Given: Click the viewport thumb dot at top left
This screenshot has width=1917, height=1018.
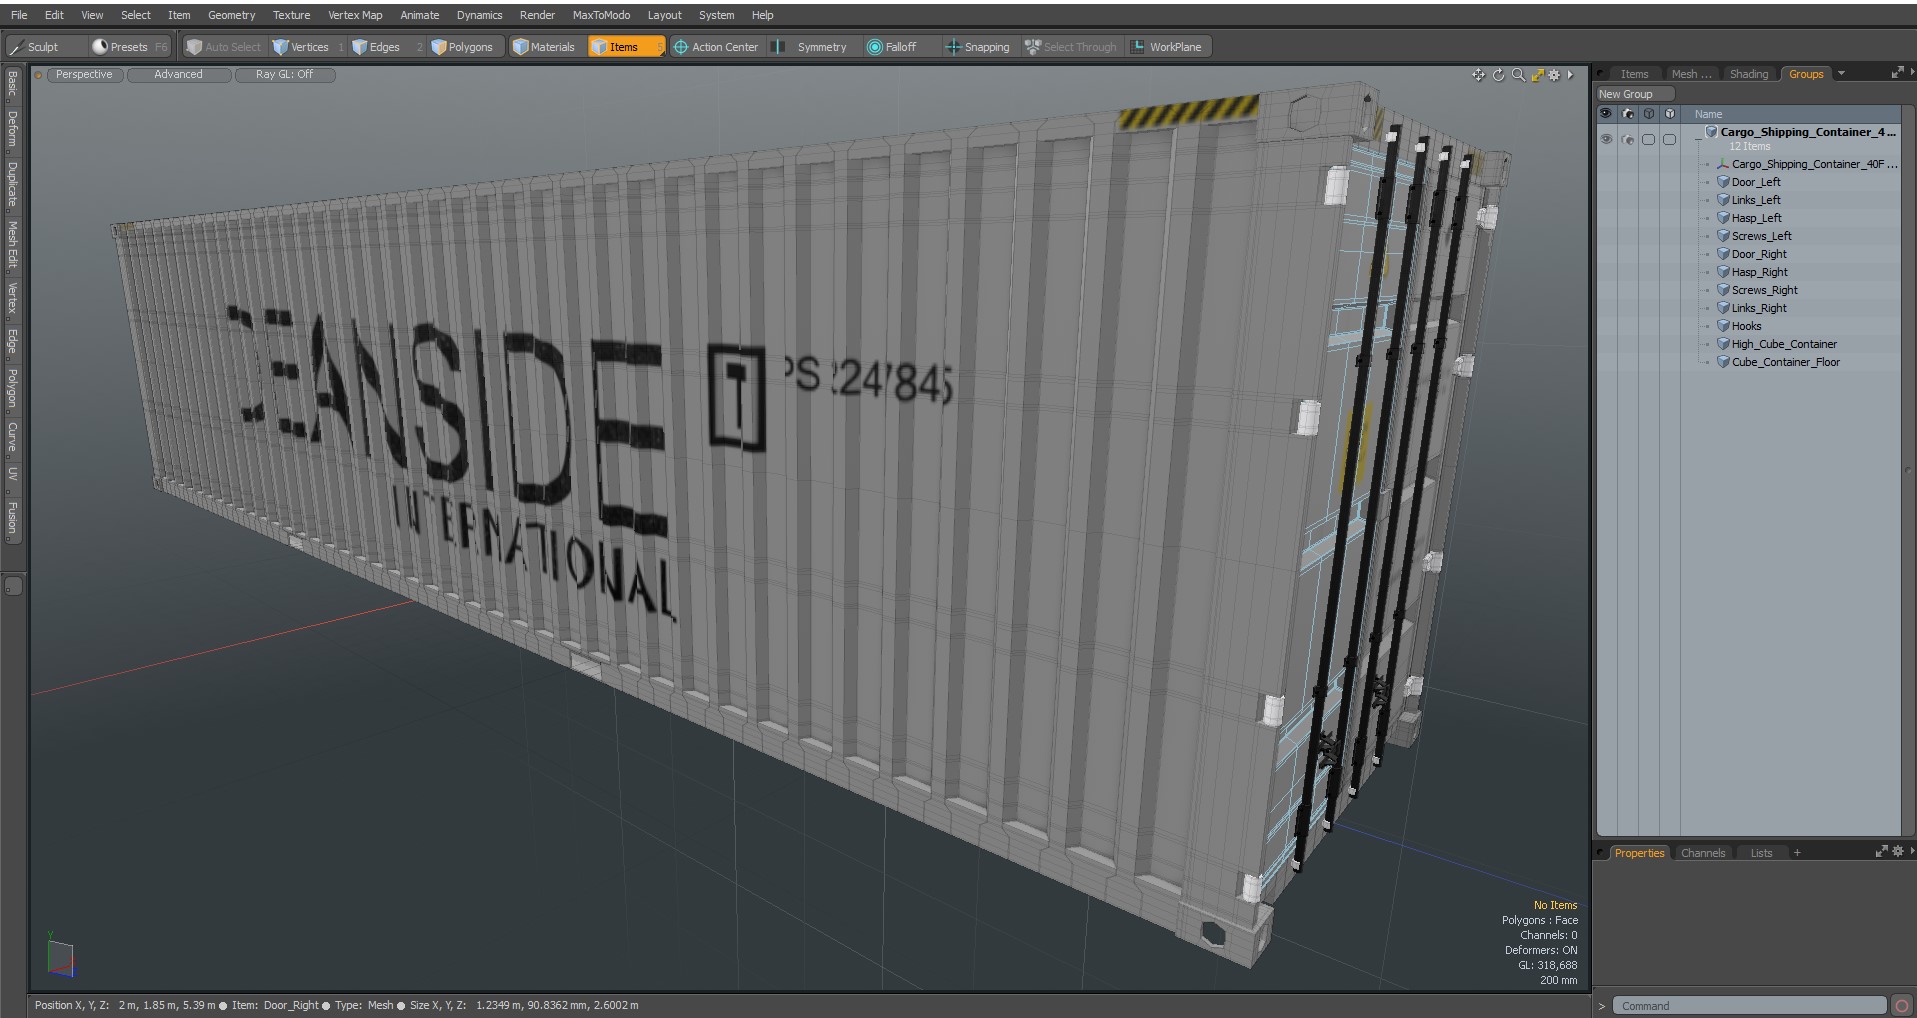Looking at the screenshot, I should 39,75.
